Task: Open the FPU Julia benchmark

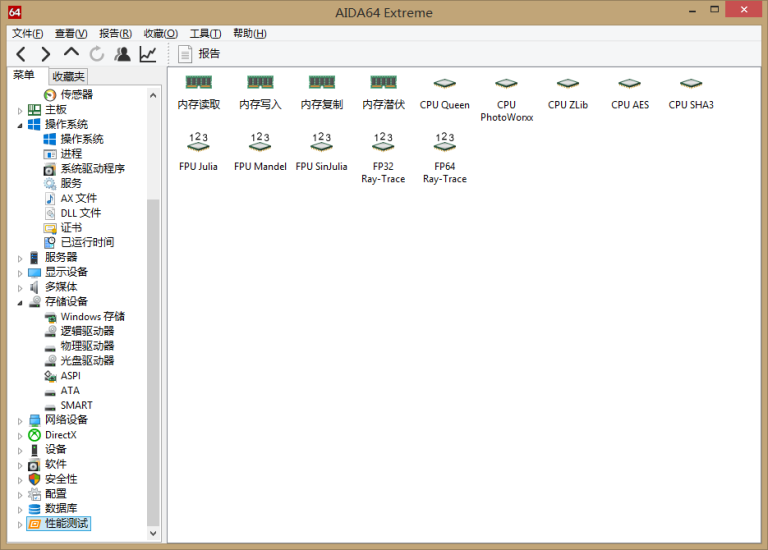Action: point(198,152)
